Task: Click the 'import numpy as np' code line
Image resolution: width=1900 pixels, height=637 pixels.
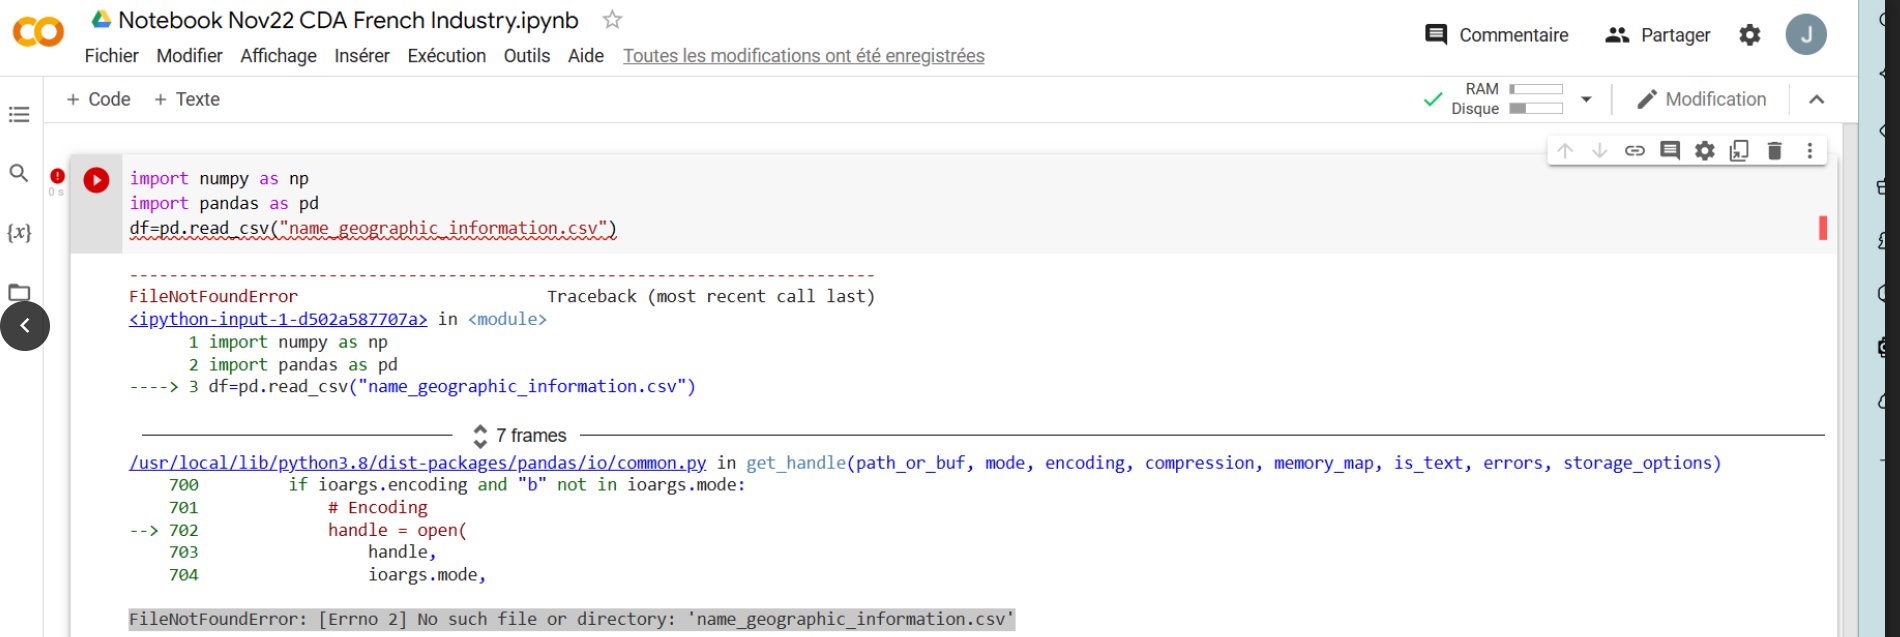Action: click(x=219, y=178)
